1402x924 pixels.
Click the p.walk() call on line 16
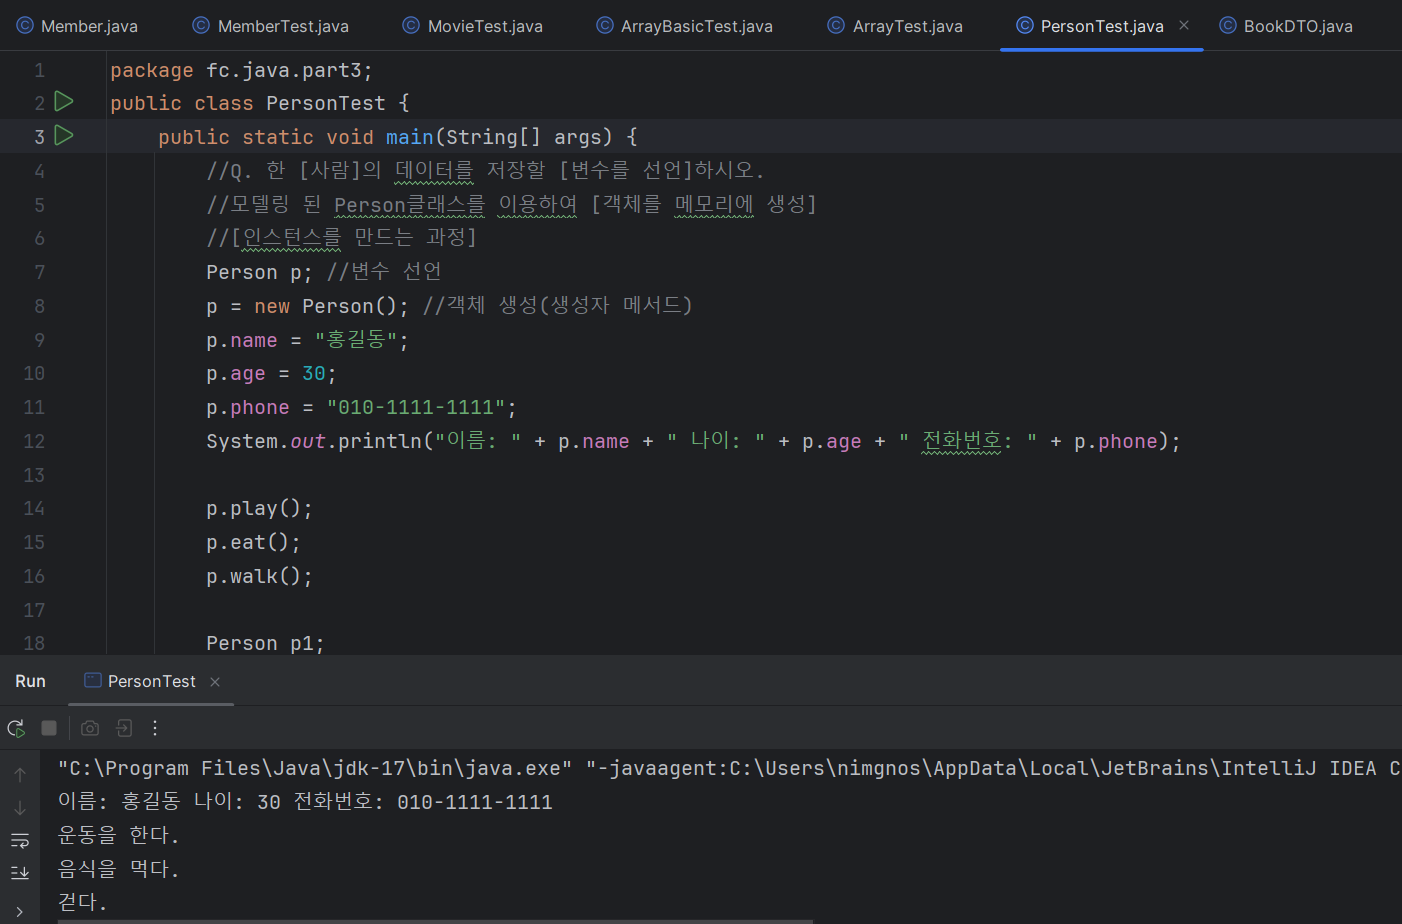click(259, 577)
